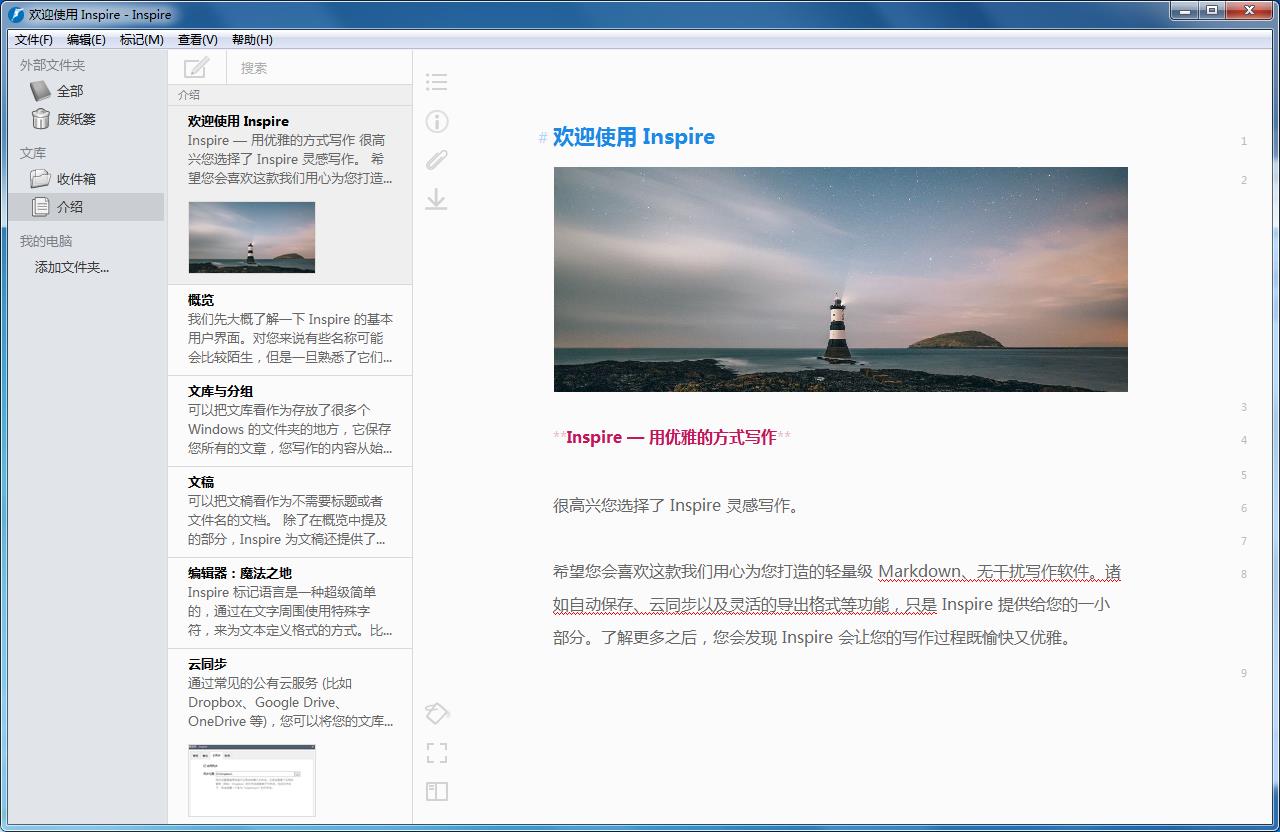Toggle distraction-free fullscreen mode
The height and width of the screenshot is (832, 1280).
coord(436,752)
